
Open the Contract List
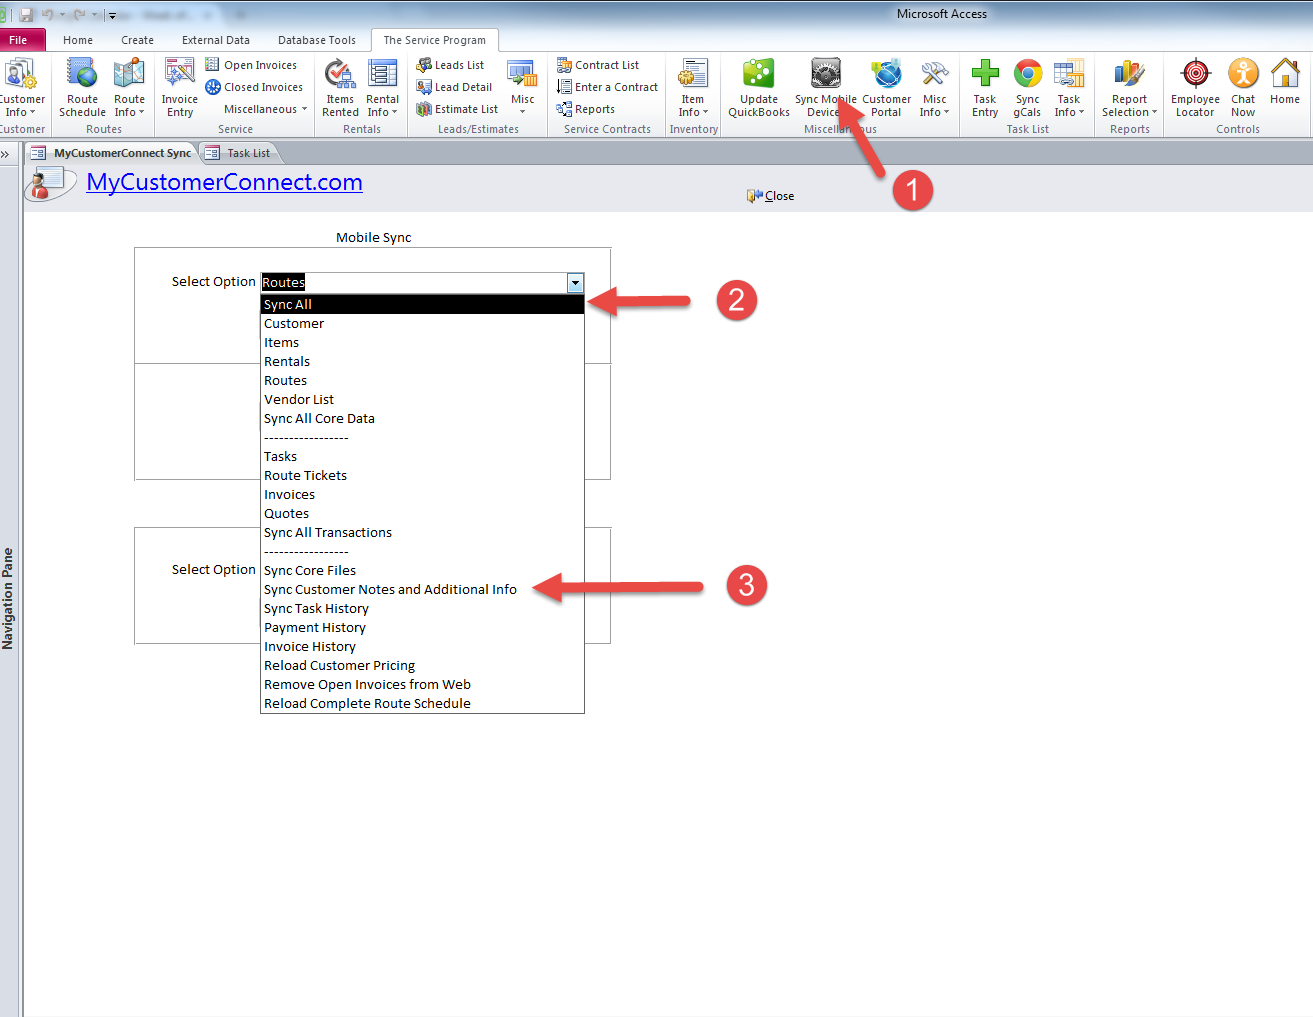597,65
